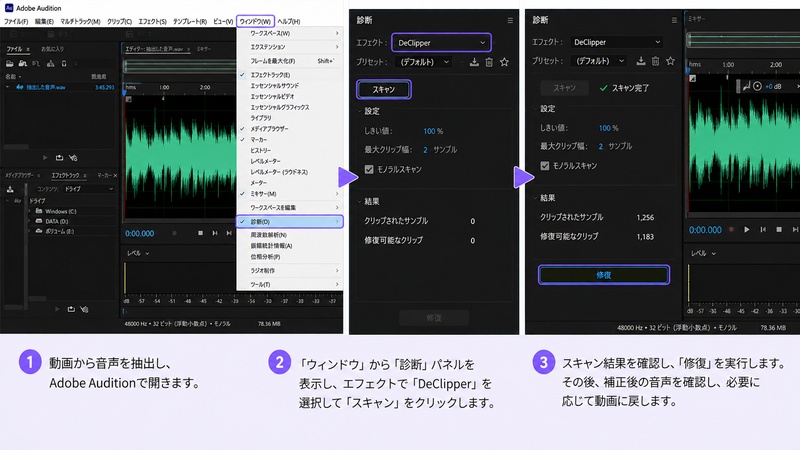The height and width of the screenshot is (450, 800).
Task: Click the greyed 修復 button in the step 2 panel
Action: pos(434,318)
